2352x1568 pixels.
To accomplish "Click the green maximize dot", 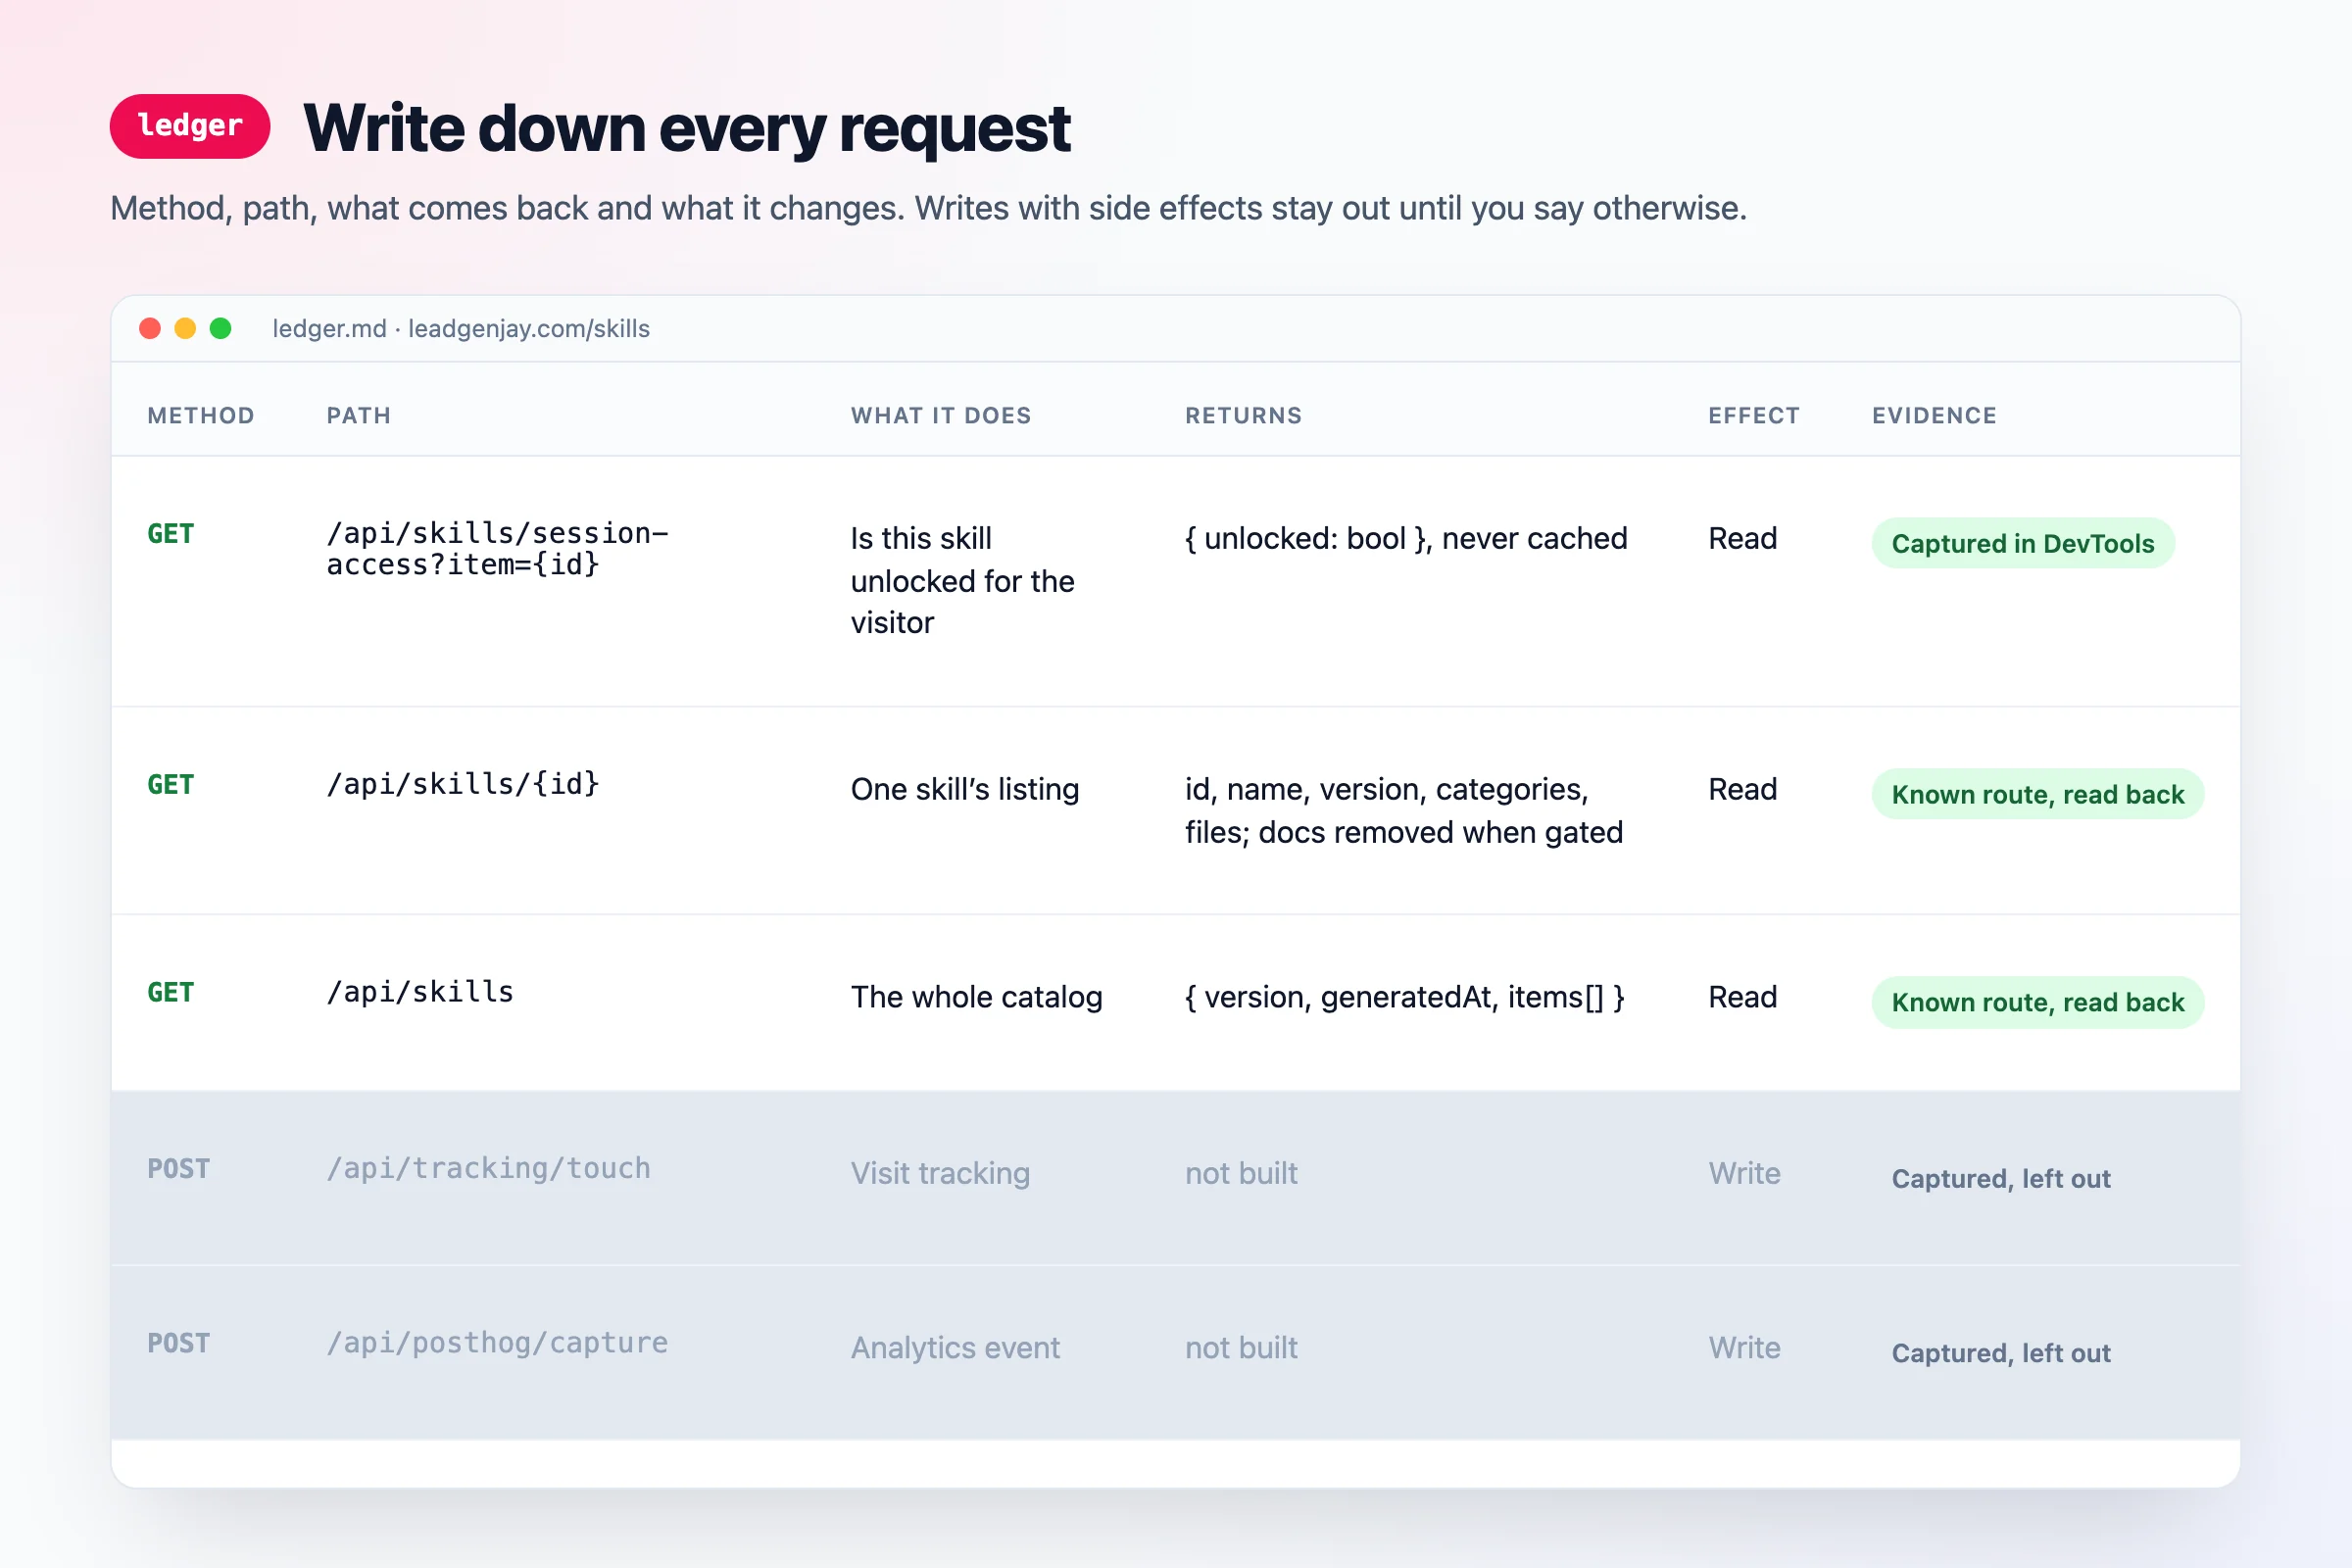I will click(221, 329).
